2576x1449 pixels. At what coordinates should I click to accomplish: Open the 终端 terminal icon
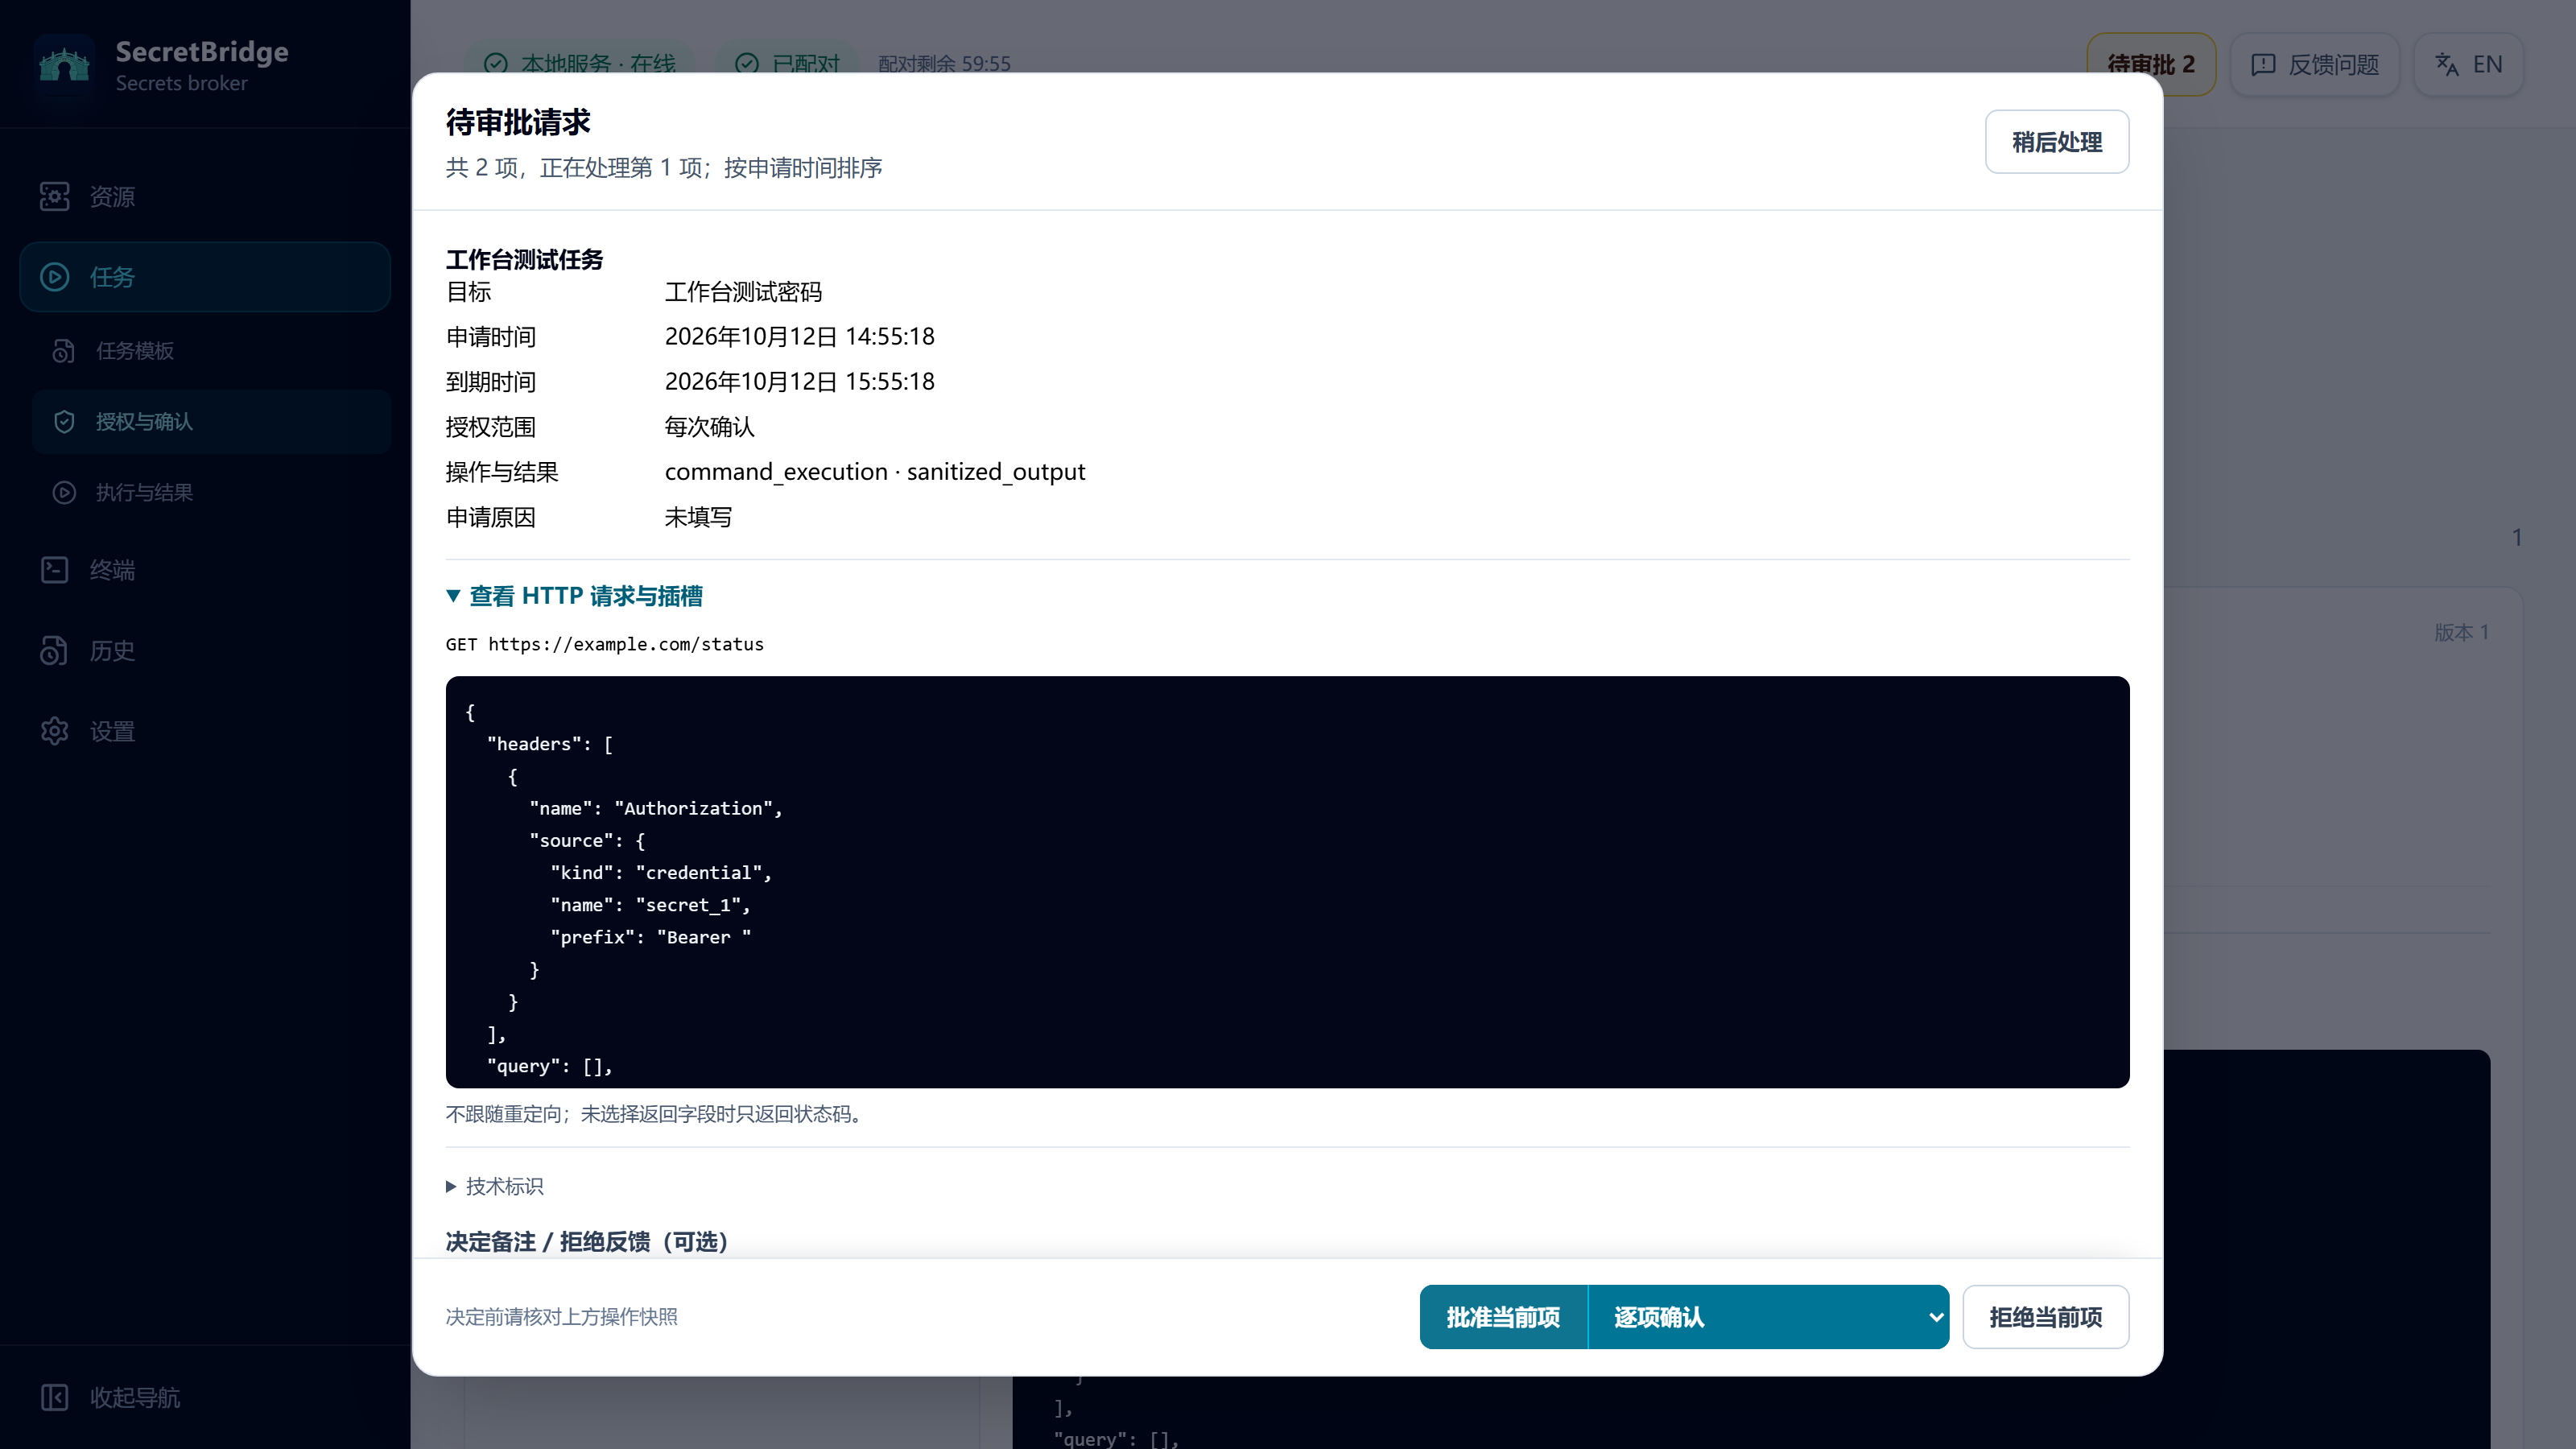(55, 570)
